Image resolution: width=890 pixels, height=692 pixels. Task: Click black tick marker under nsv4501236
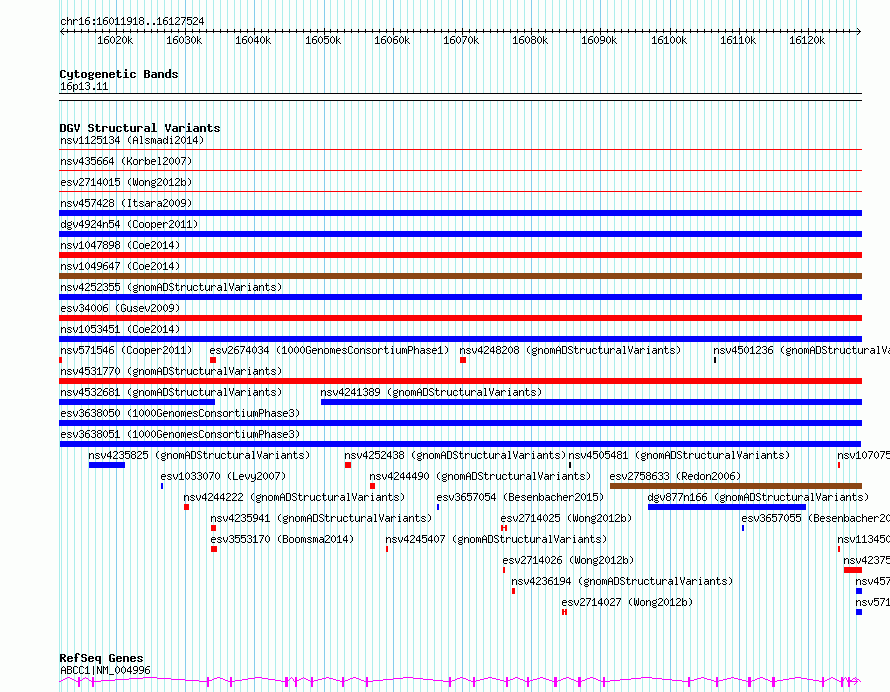715,360
